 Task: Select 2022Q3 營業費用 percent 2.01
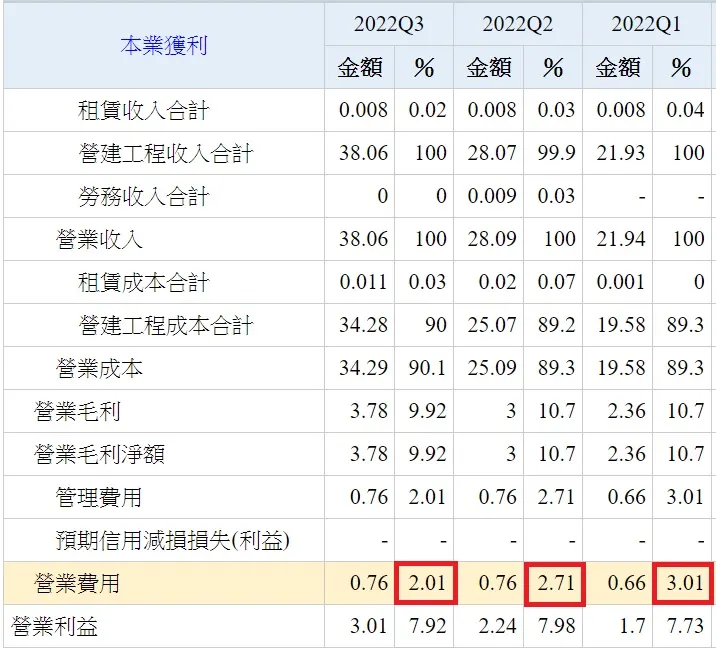point(426,583)
